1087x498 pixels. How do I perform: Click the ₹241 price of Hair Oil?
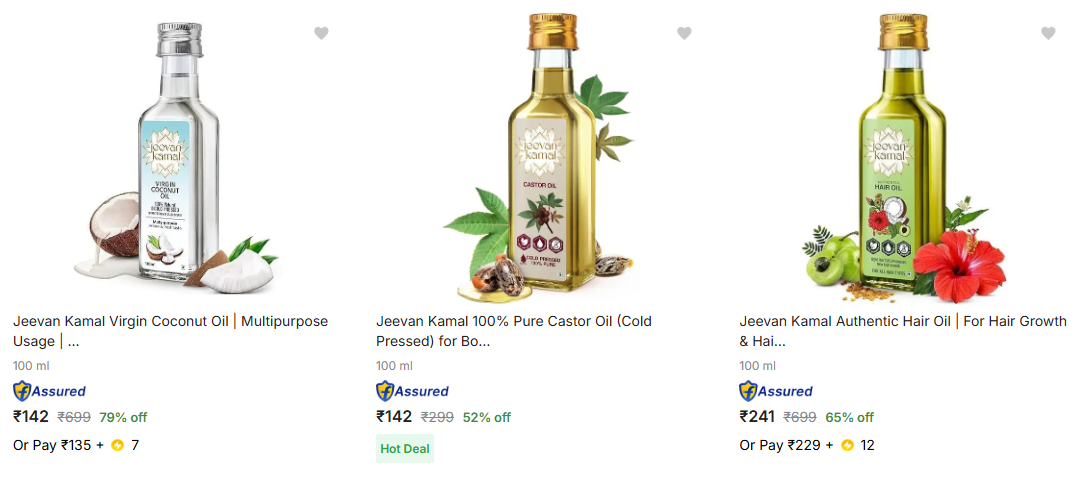coord(757,417)
